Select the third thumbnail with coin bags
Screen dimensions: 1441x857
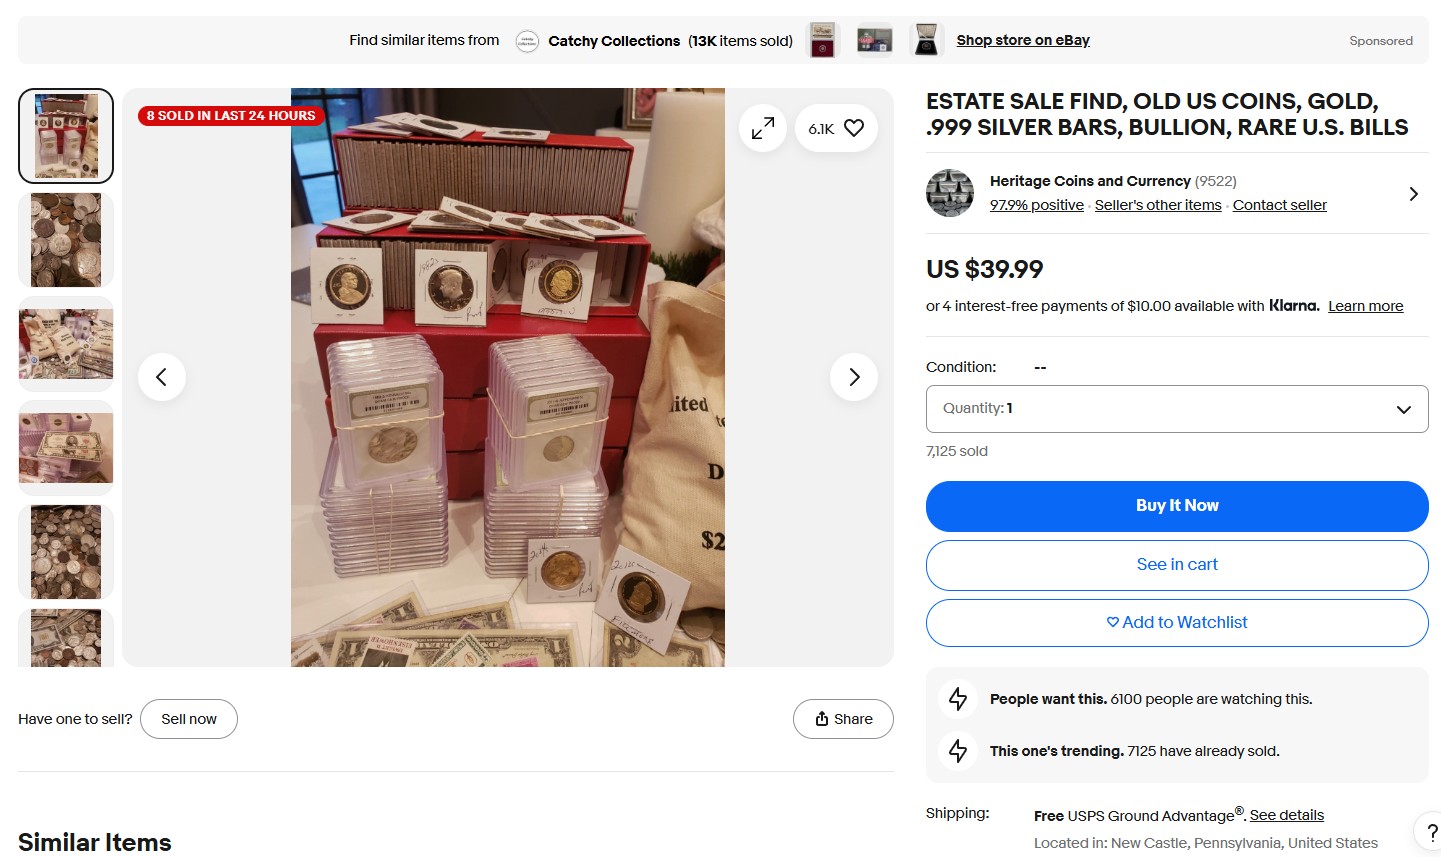click(66, 344)
